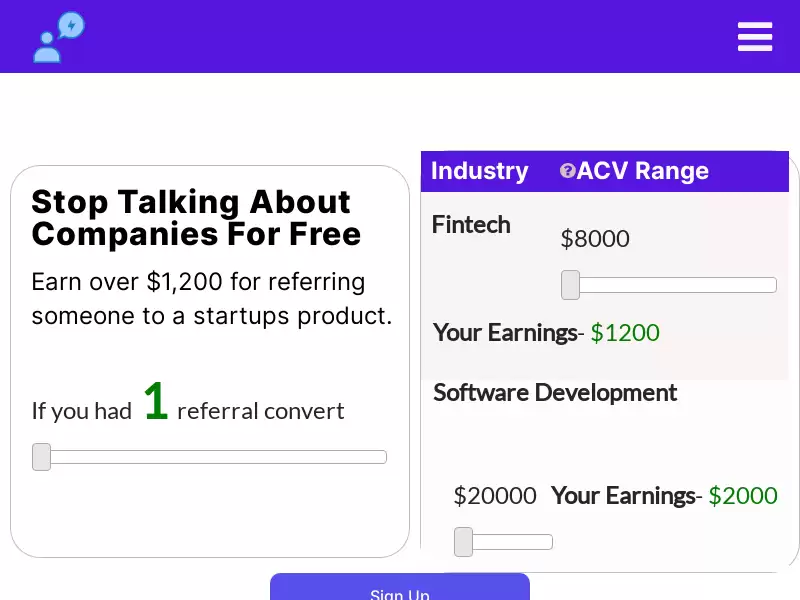This screenshot has width=800, height=600.
Task: Click the $2000 Software Development earnings amount
Action: (743, 496)
